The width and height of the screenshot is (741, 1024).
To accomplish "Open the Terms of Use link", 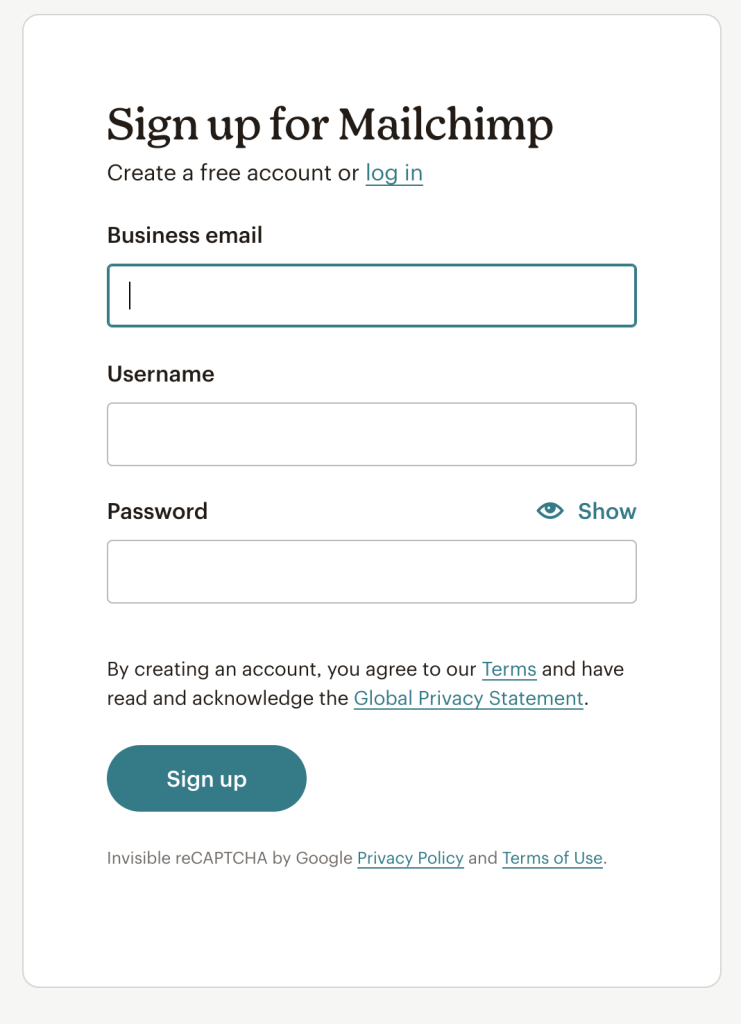I will tap(552, 858).
